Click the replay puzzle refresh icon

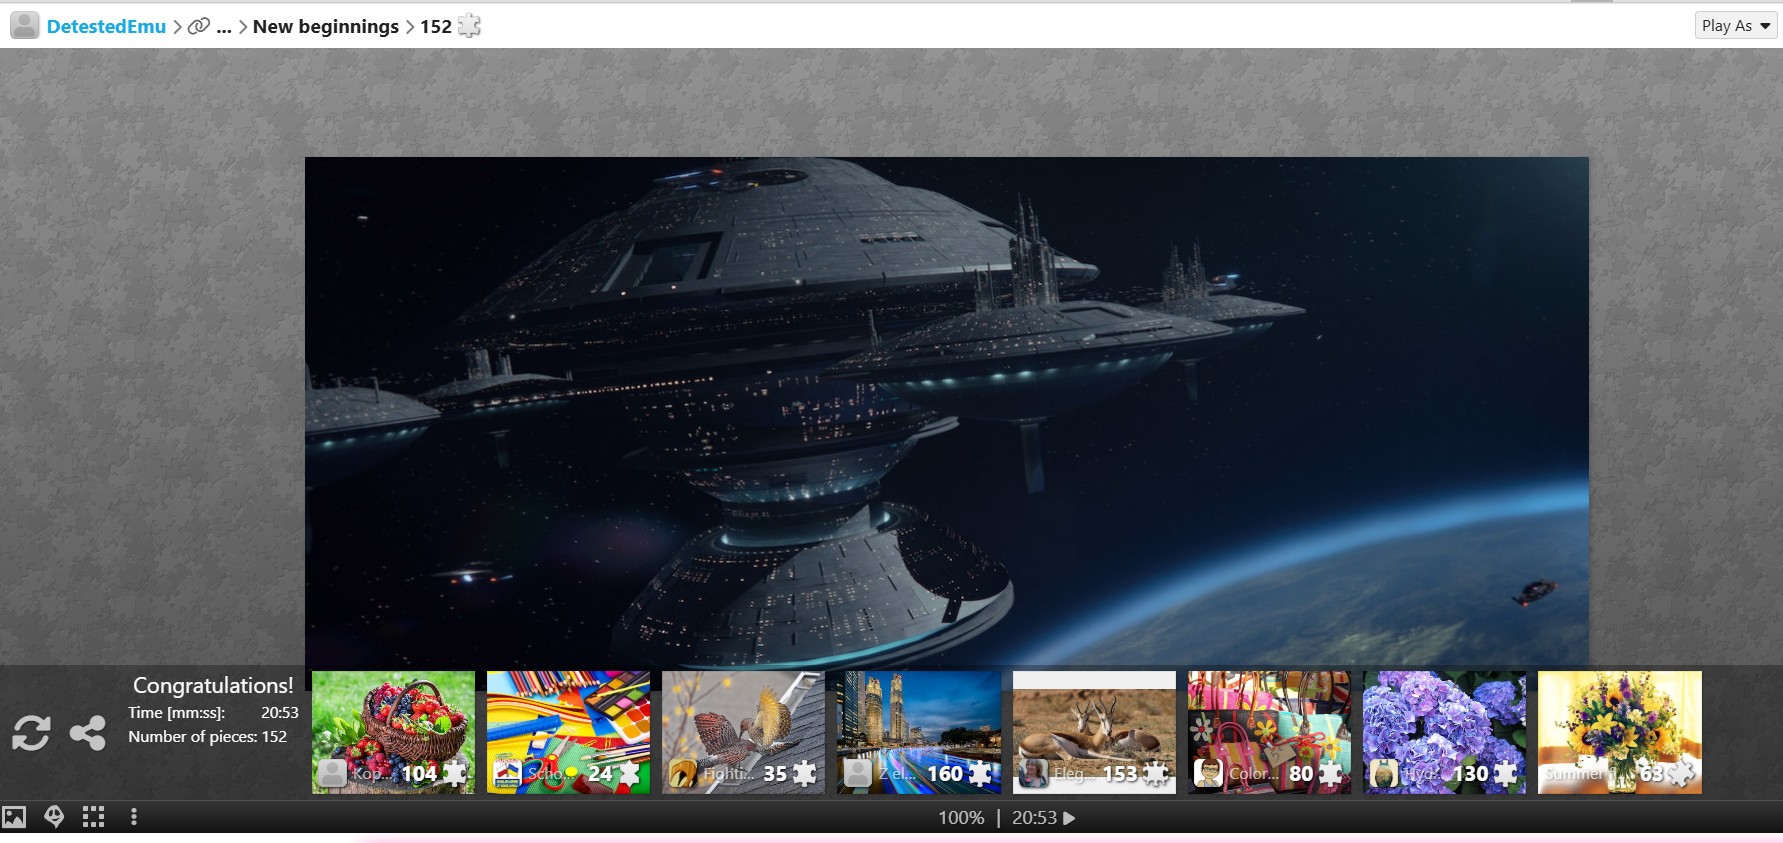click(31, 733)
